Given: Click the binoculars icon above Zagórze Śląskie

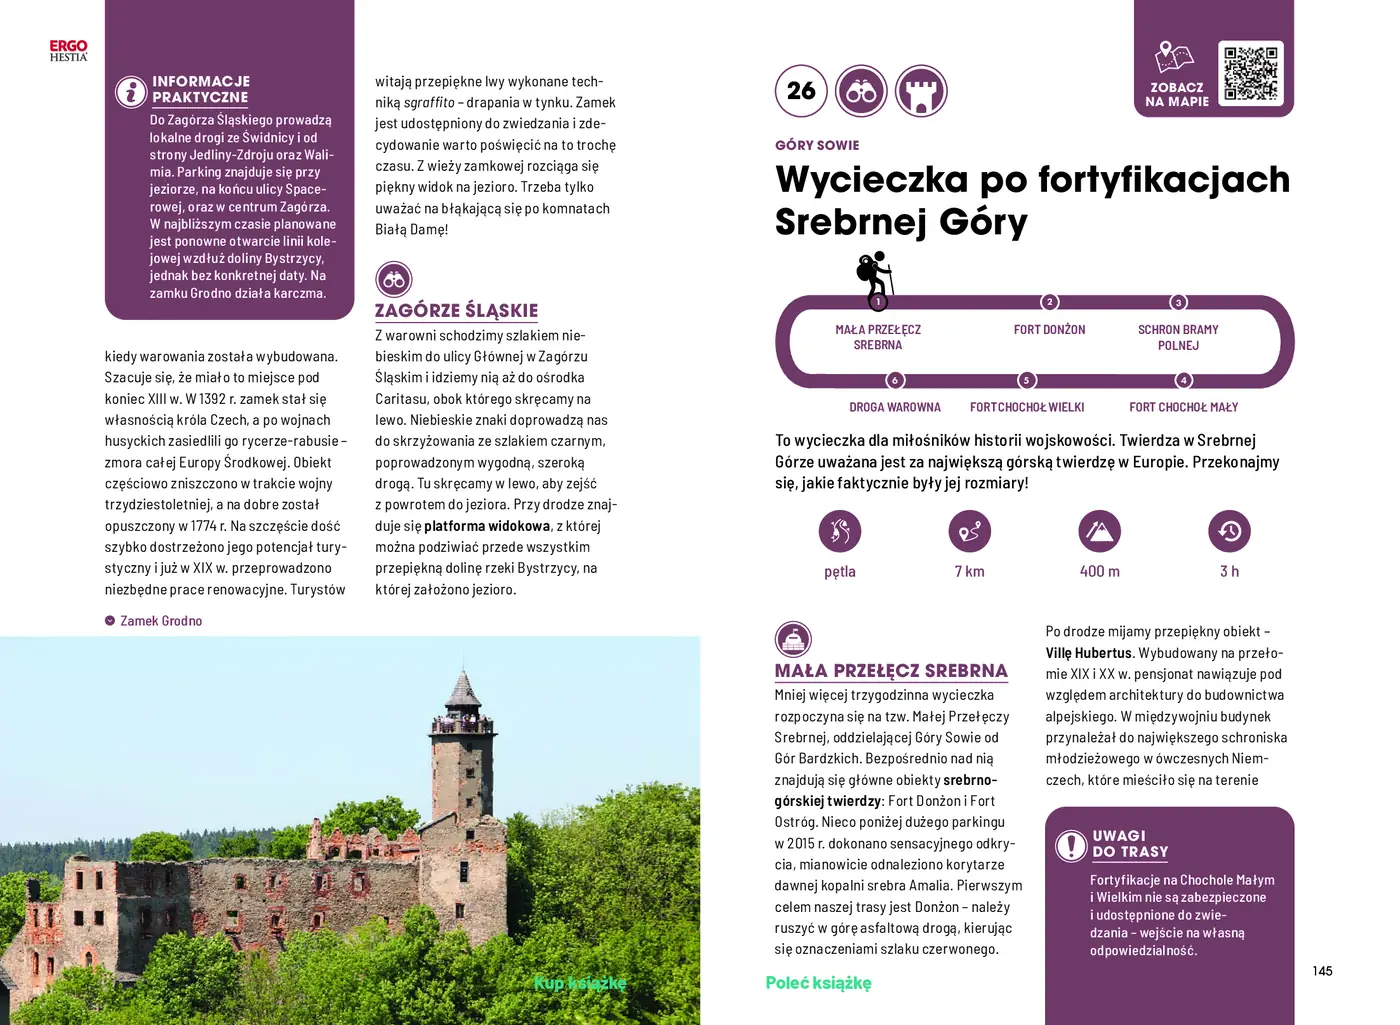Looking at the screenshot, I should pyautogui.click(x=394, y=280).
